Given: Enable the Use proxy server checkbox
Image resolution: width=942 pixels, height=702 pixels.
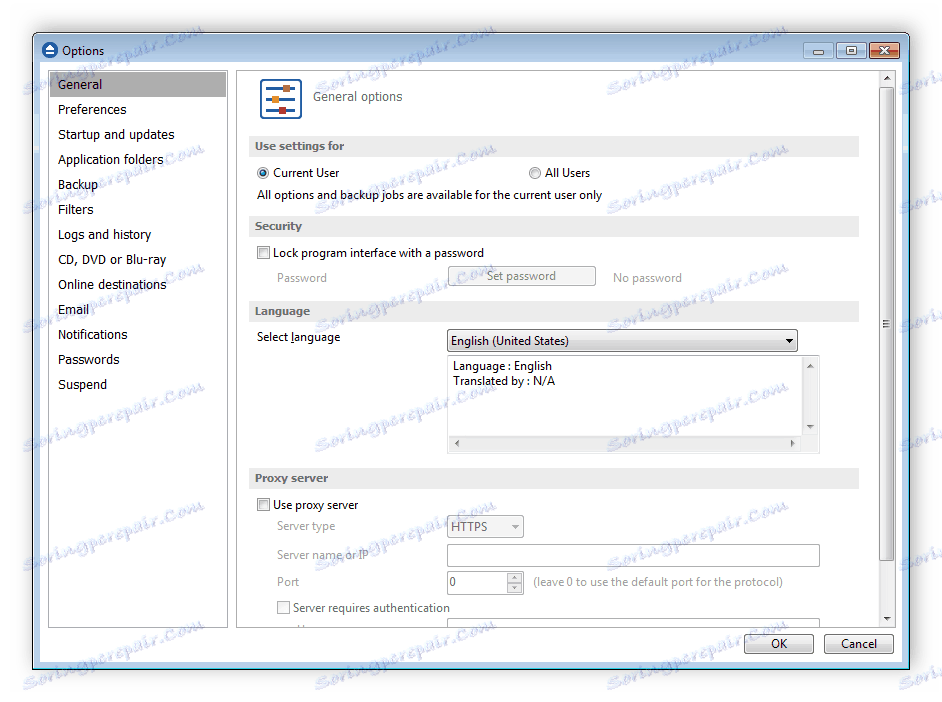Looking at the screenshot, I should pyautogui.click(x=263, y=505).
